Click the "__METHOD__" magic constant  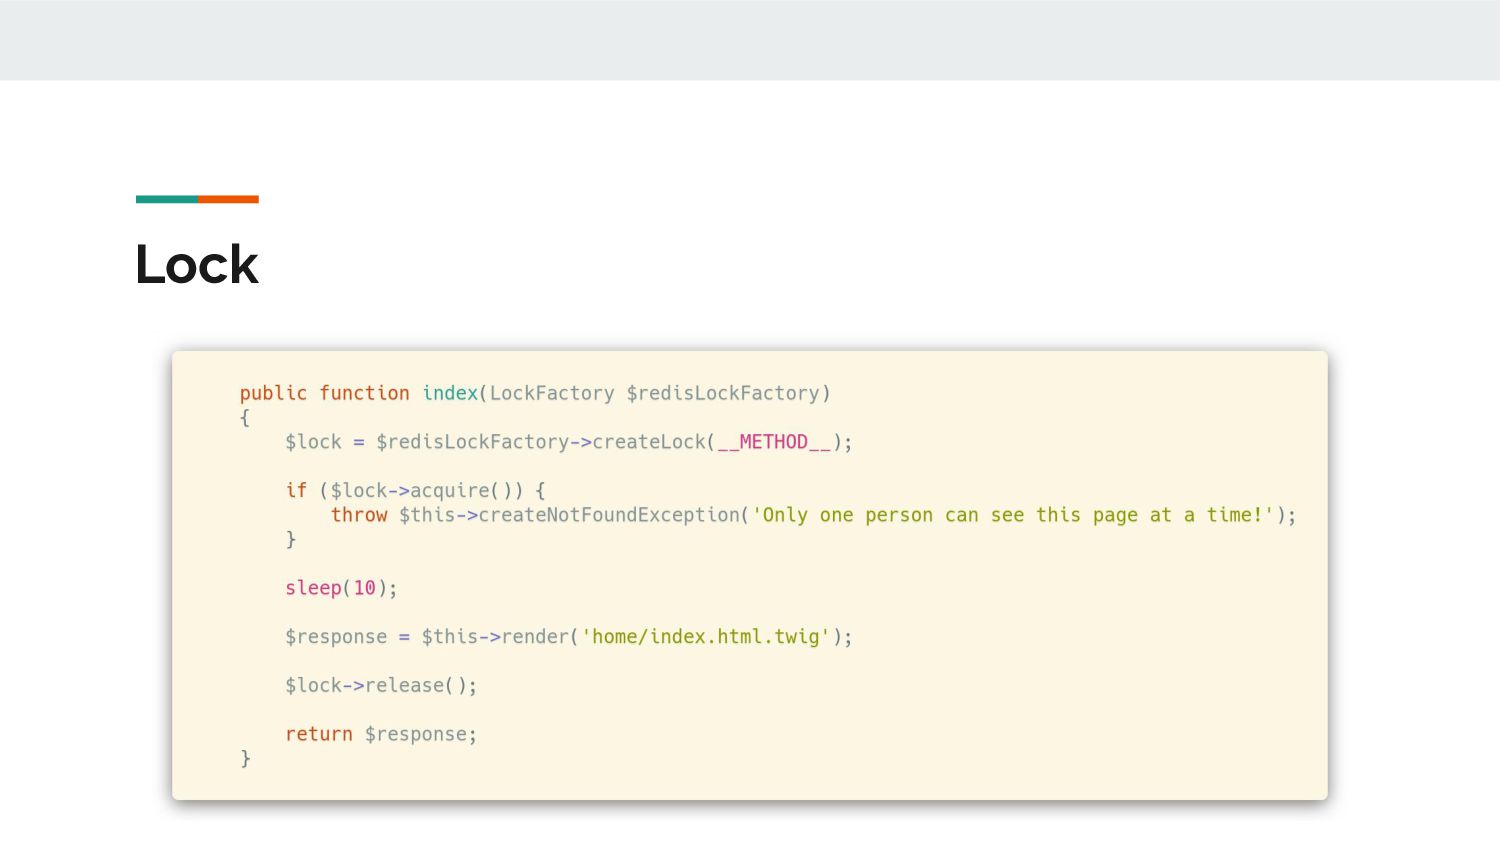[774, 442]
